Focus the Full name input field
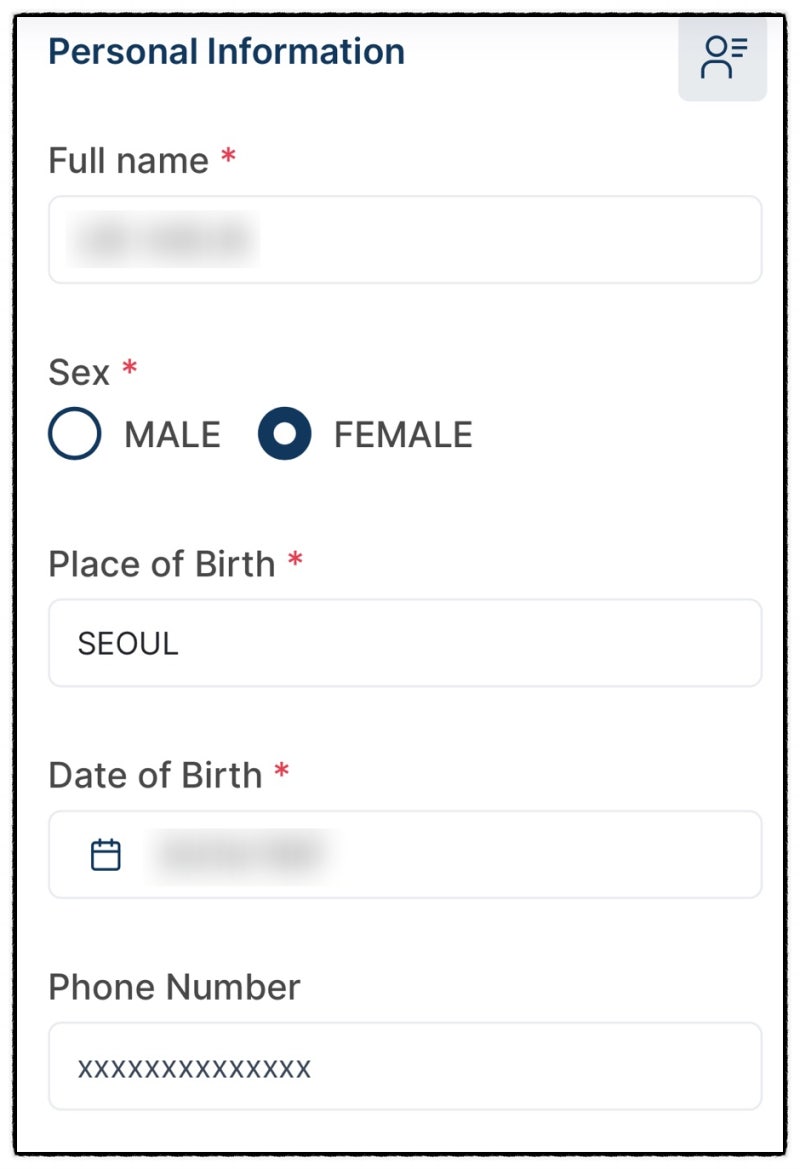This screenshot has width=800, height=1169. [x=405, y=239]
